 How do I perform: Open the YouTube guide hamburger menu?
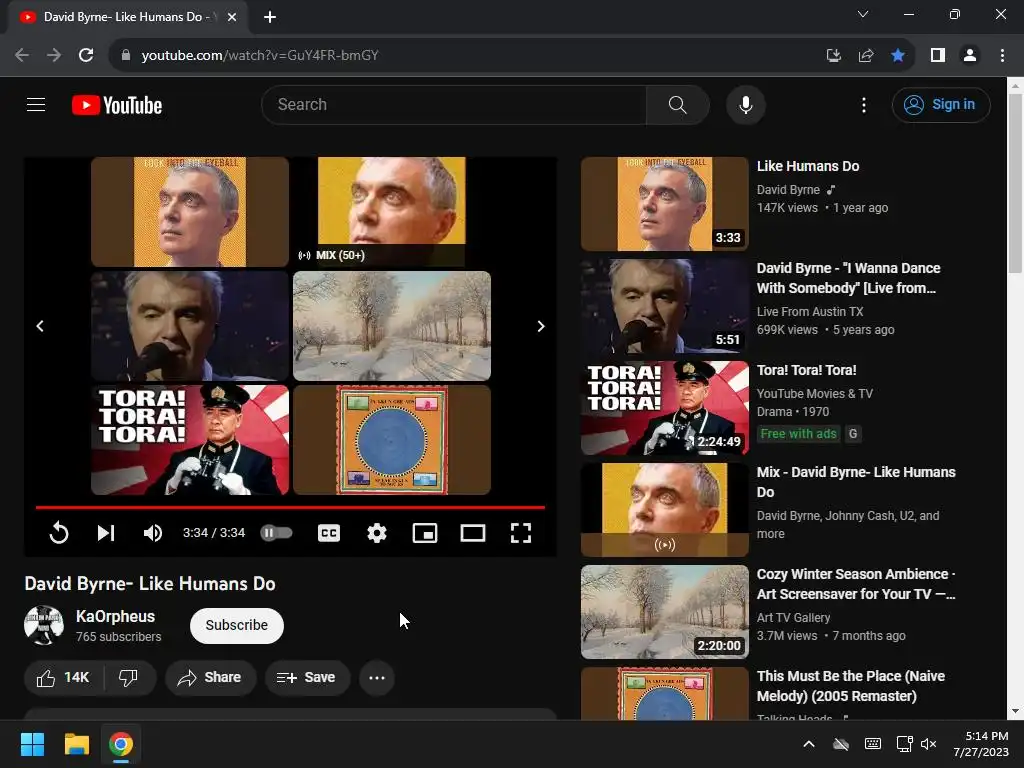[x=36, y=104]
